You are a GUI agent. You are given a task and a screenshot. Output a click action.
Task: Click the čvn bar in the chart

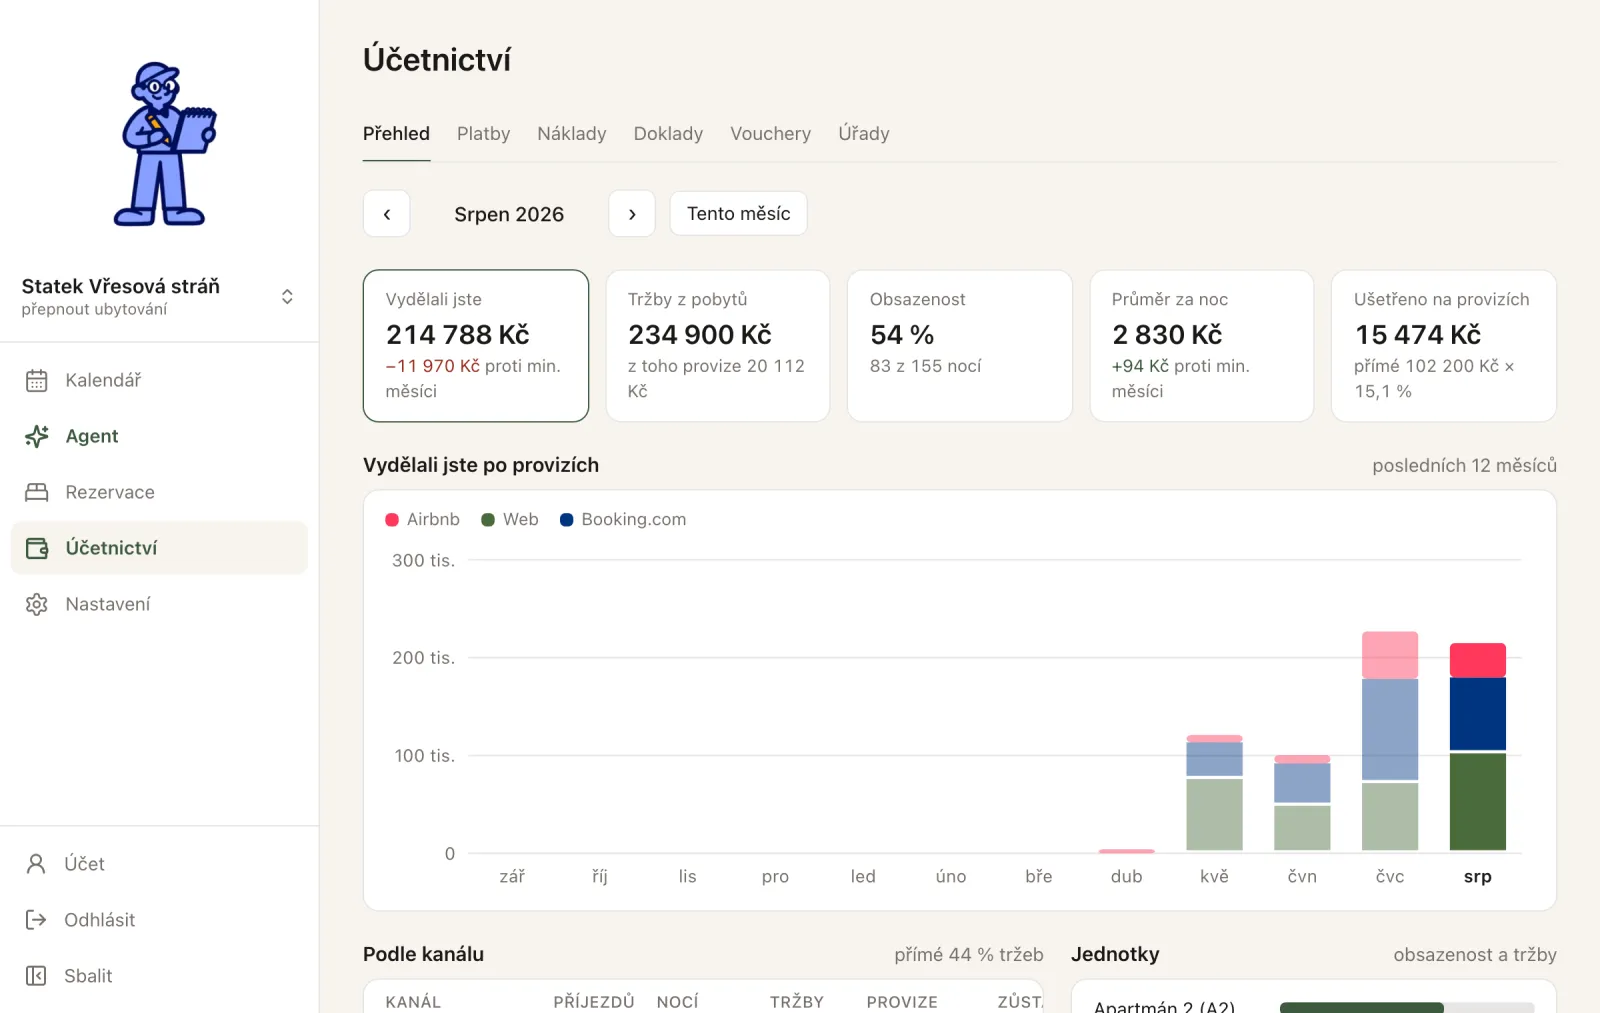1302,803
